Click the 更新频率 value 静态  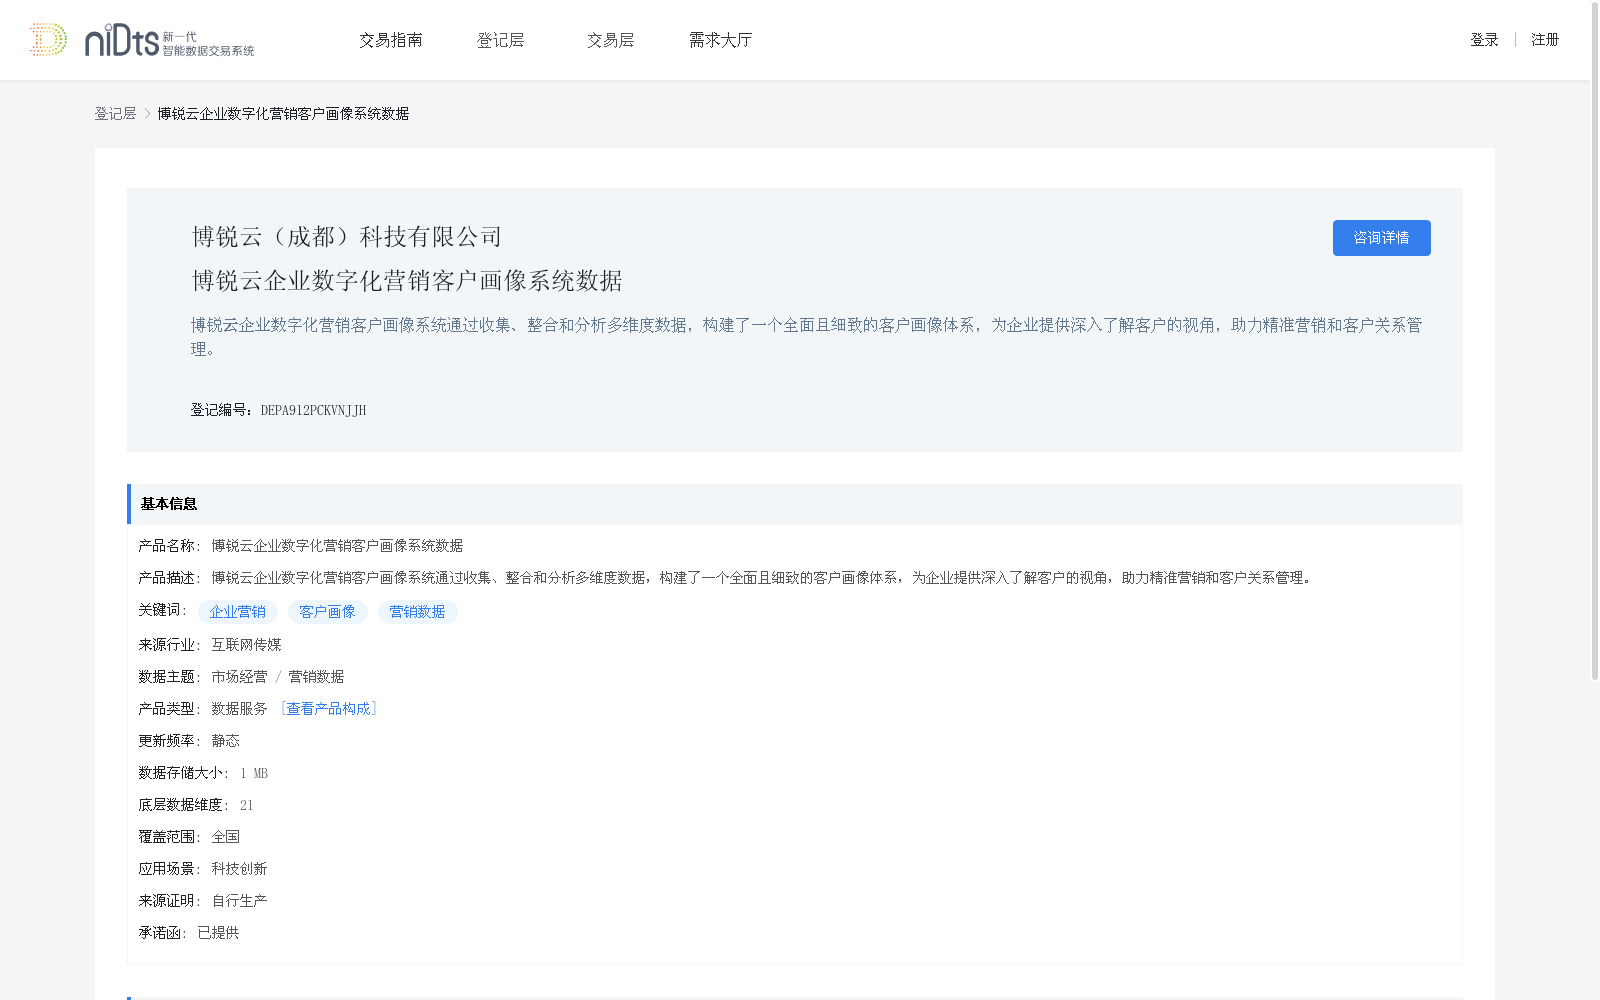tap(225, 741)
